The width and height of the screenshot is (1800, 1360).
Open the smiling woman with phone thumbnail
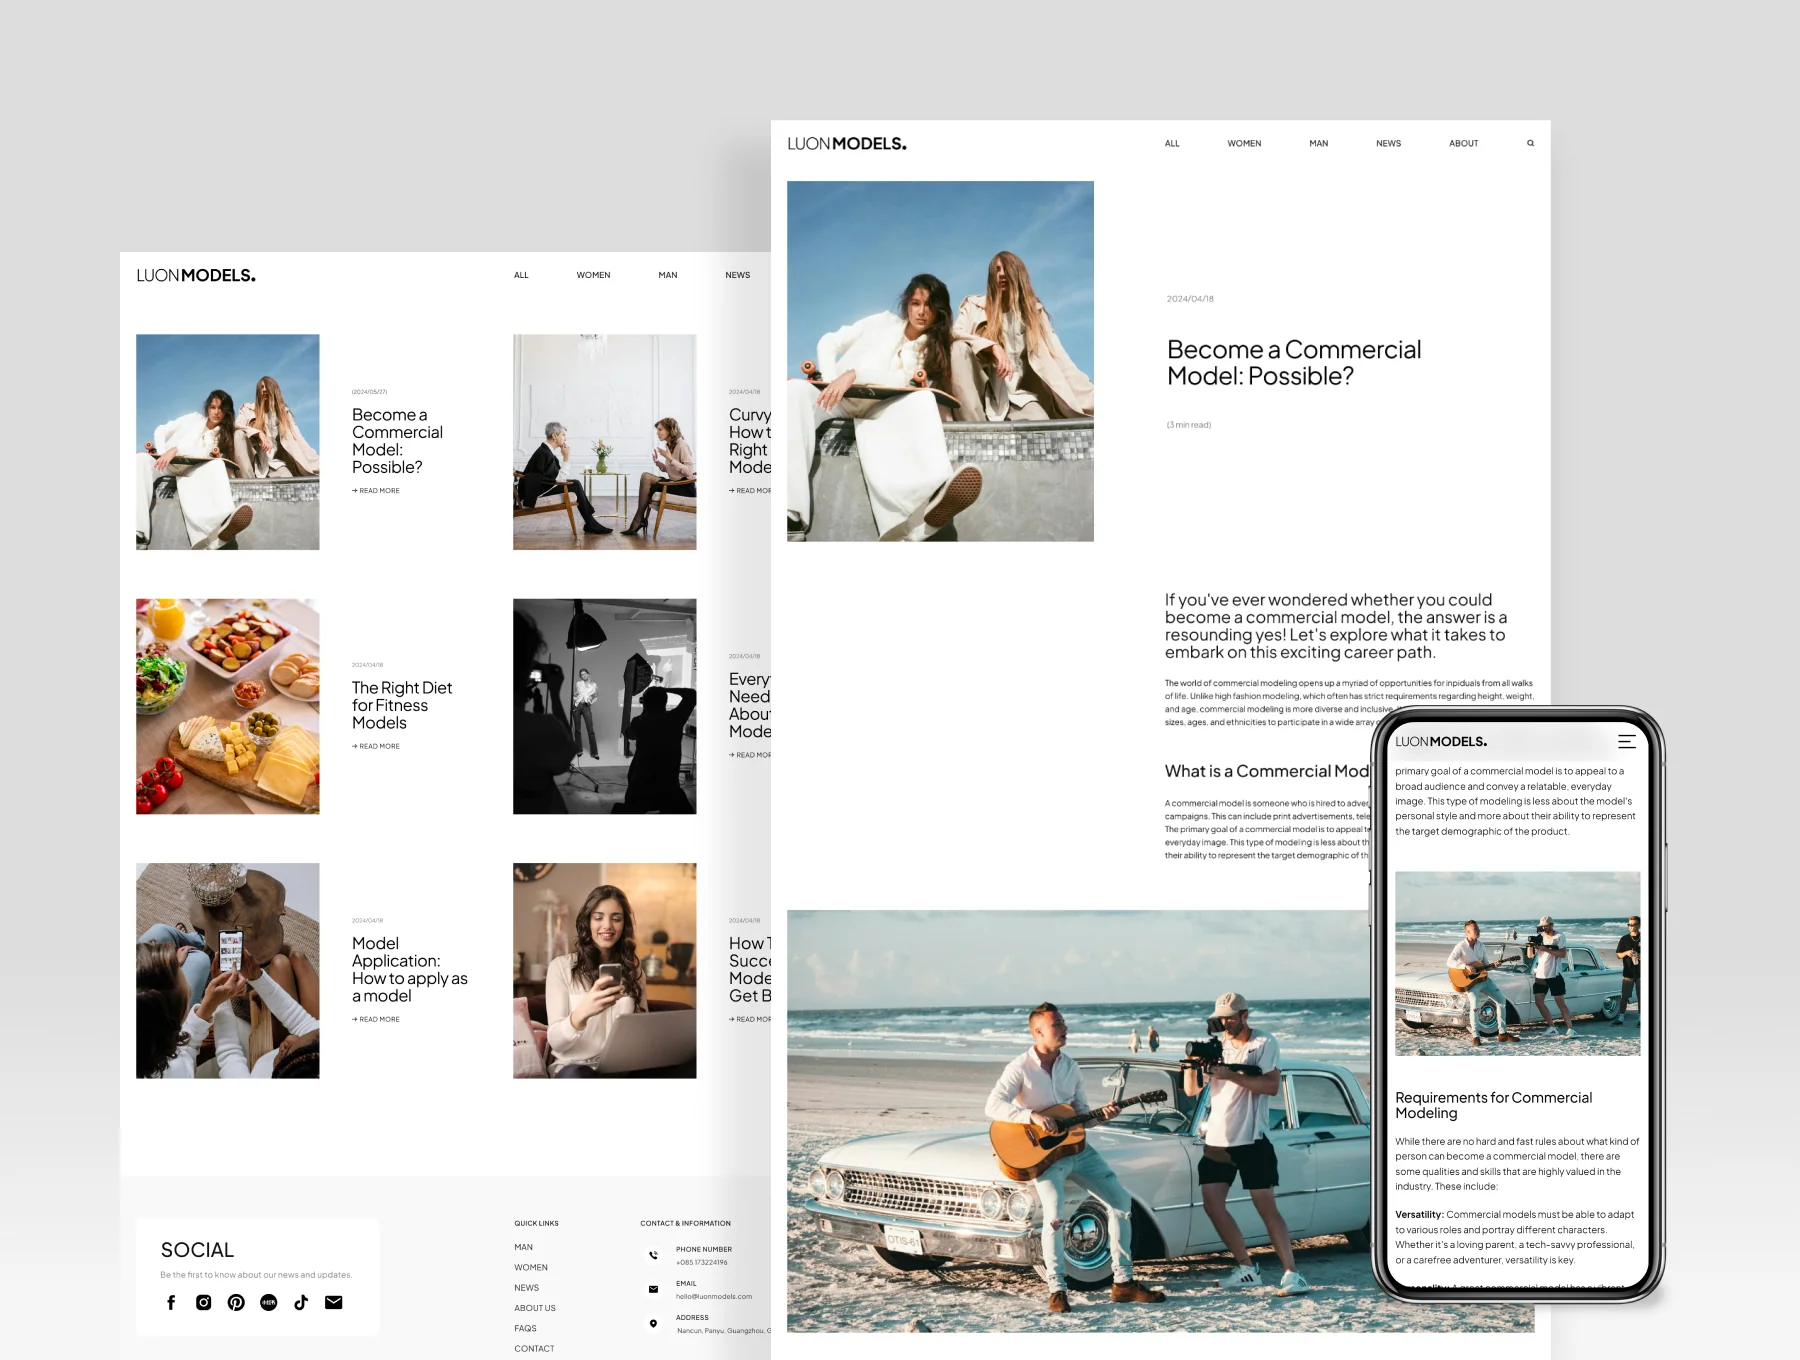(605, 970)
